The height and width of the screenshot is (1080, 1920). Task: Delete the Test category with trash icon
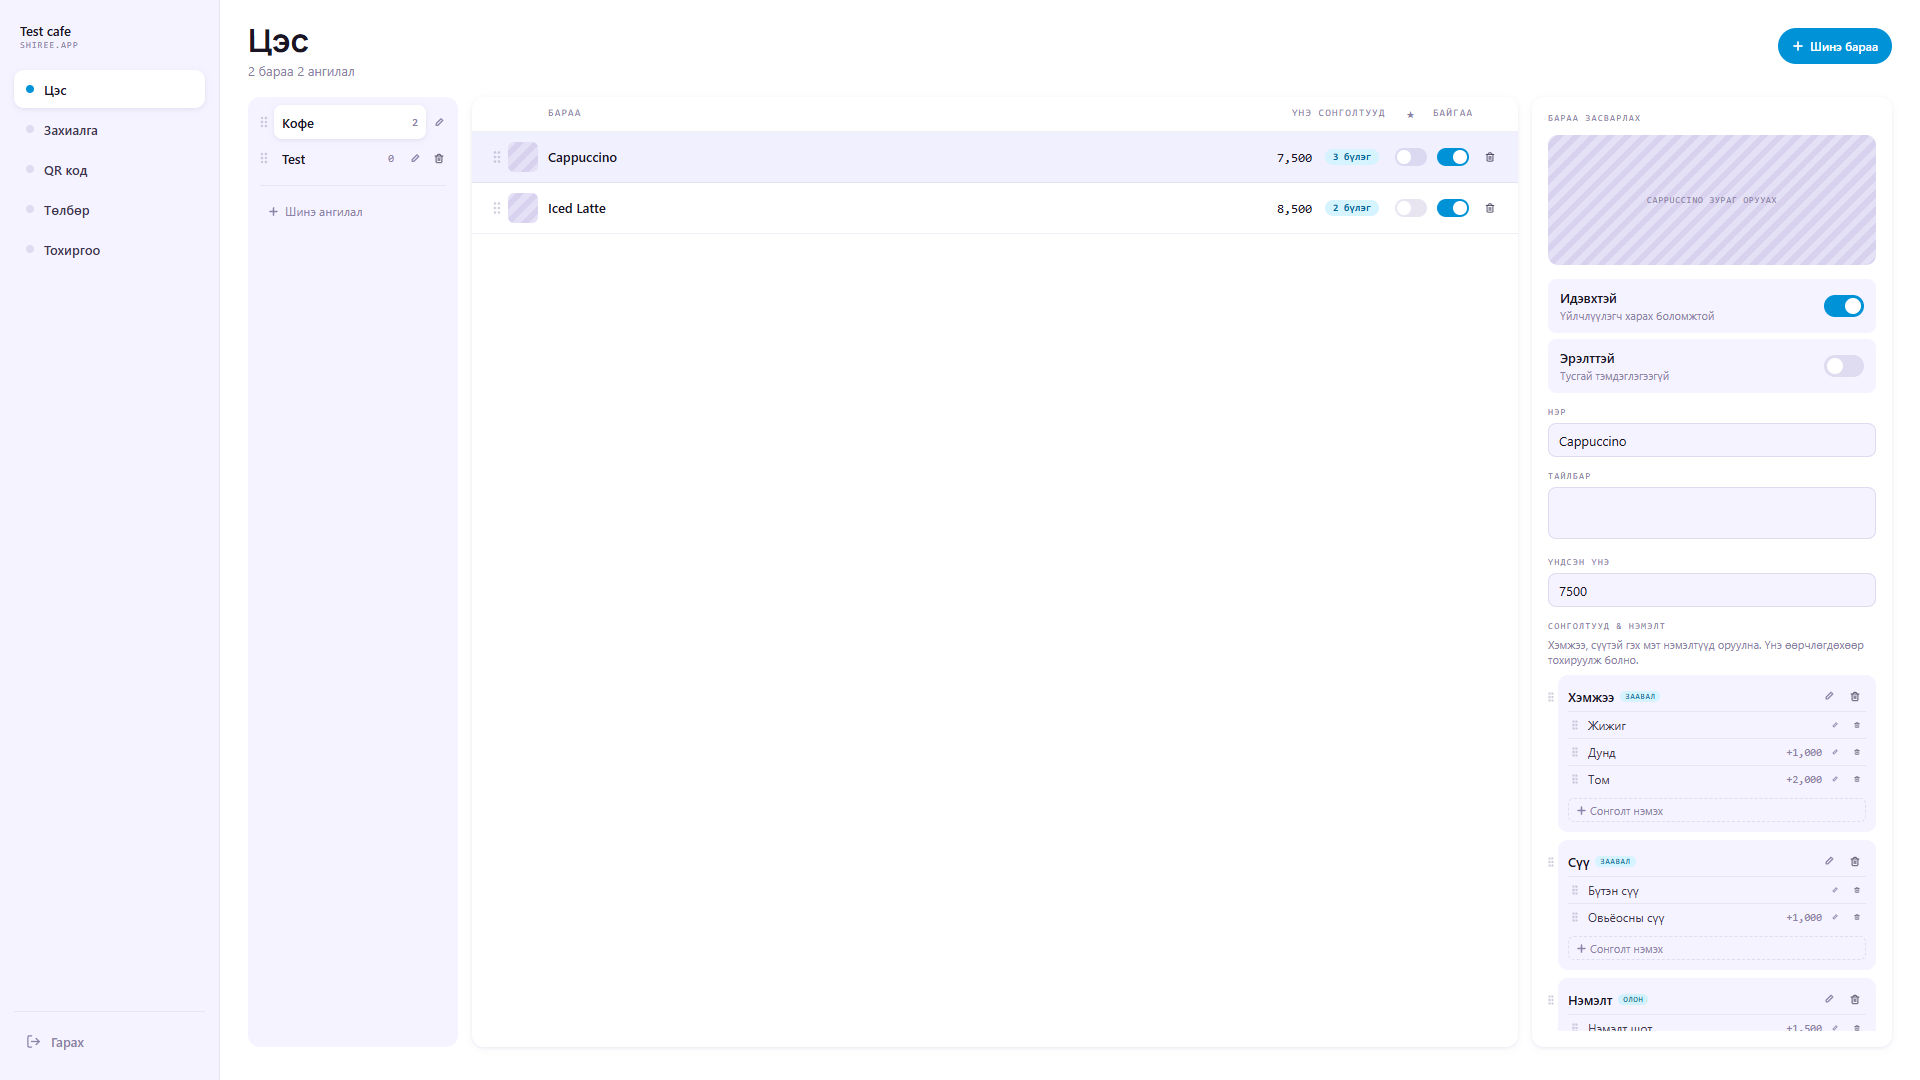coord(439,159)
